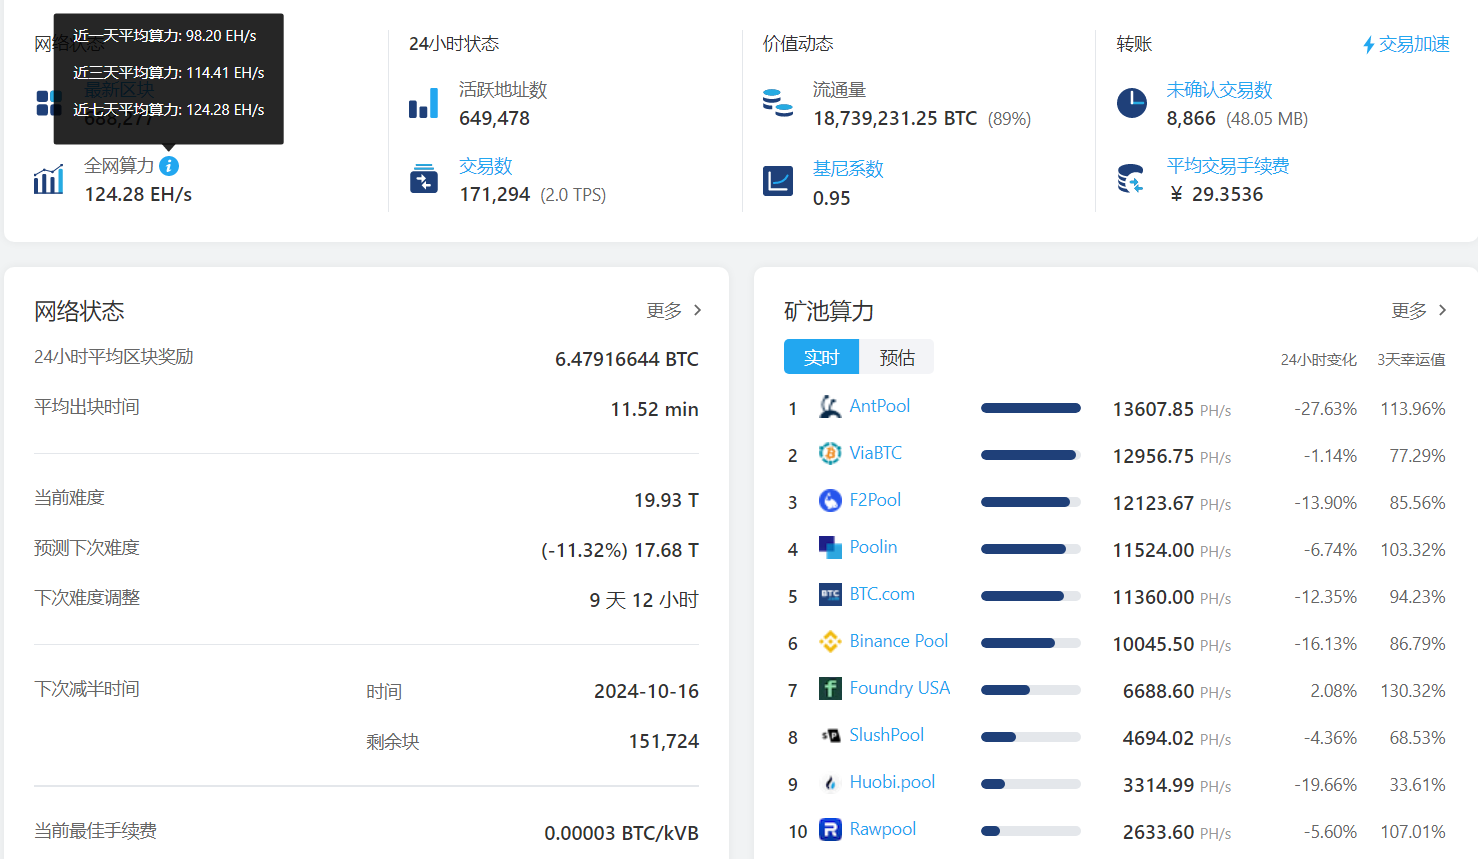Screen dimensions: 1478x859
Task: Open the 未确认交易数 link
Action: point(1219,90)
